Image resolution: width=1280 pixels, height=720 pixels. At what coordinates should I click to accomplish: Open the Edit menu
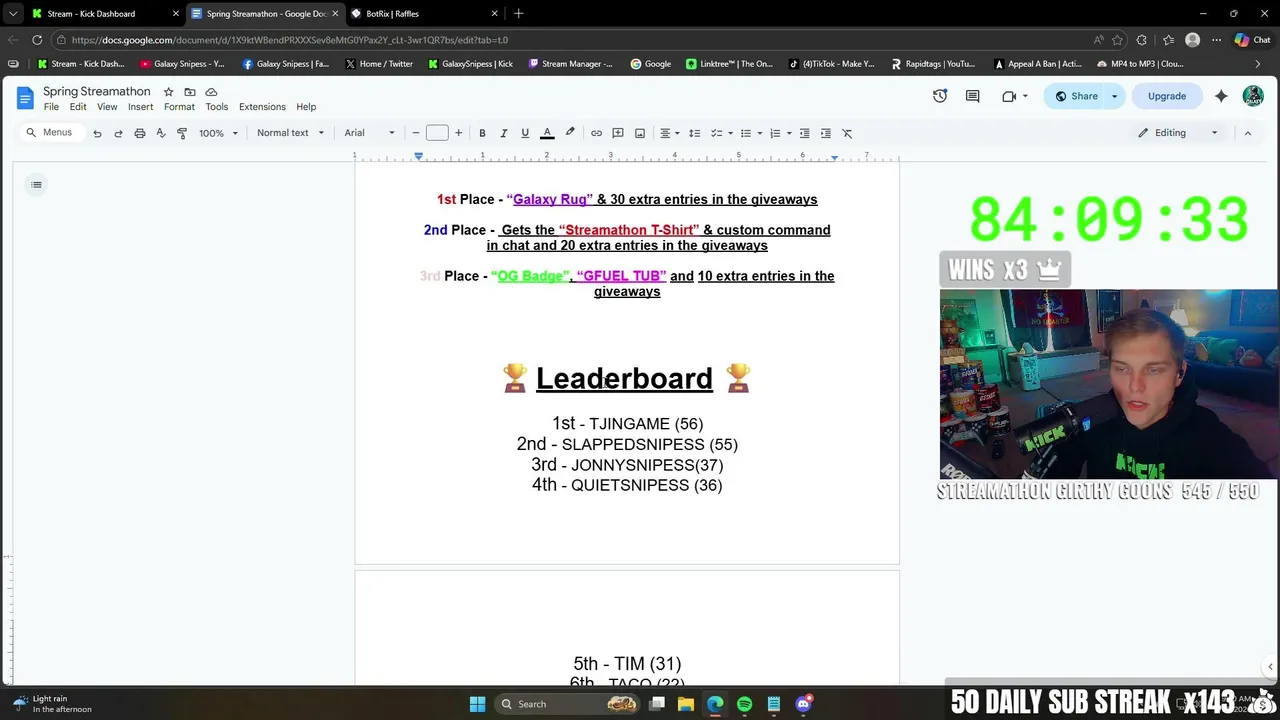[x=78, y=107]
